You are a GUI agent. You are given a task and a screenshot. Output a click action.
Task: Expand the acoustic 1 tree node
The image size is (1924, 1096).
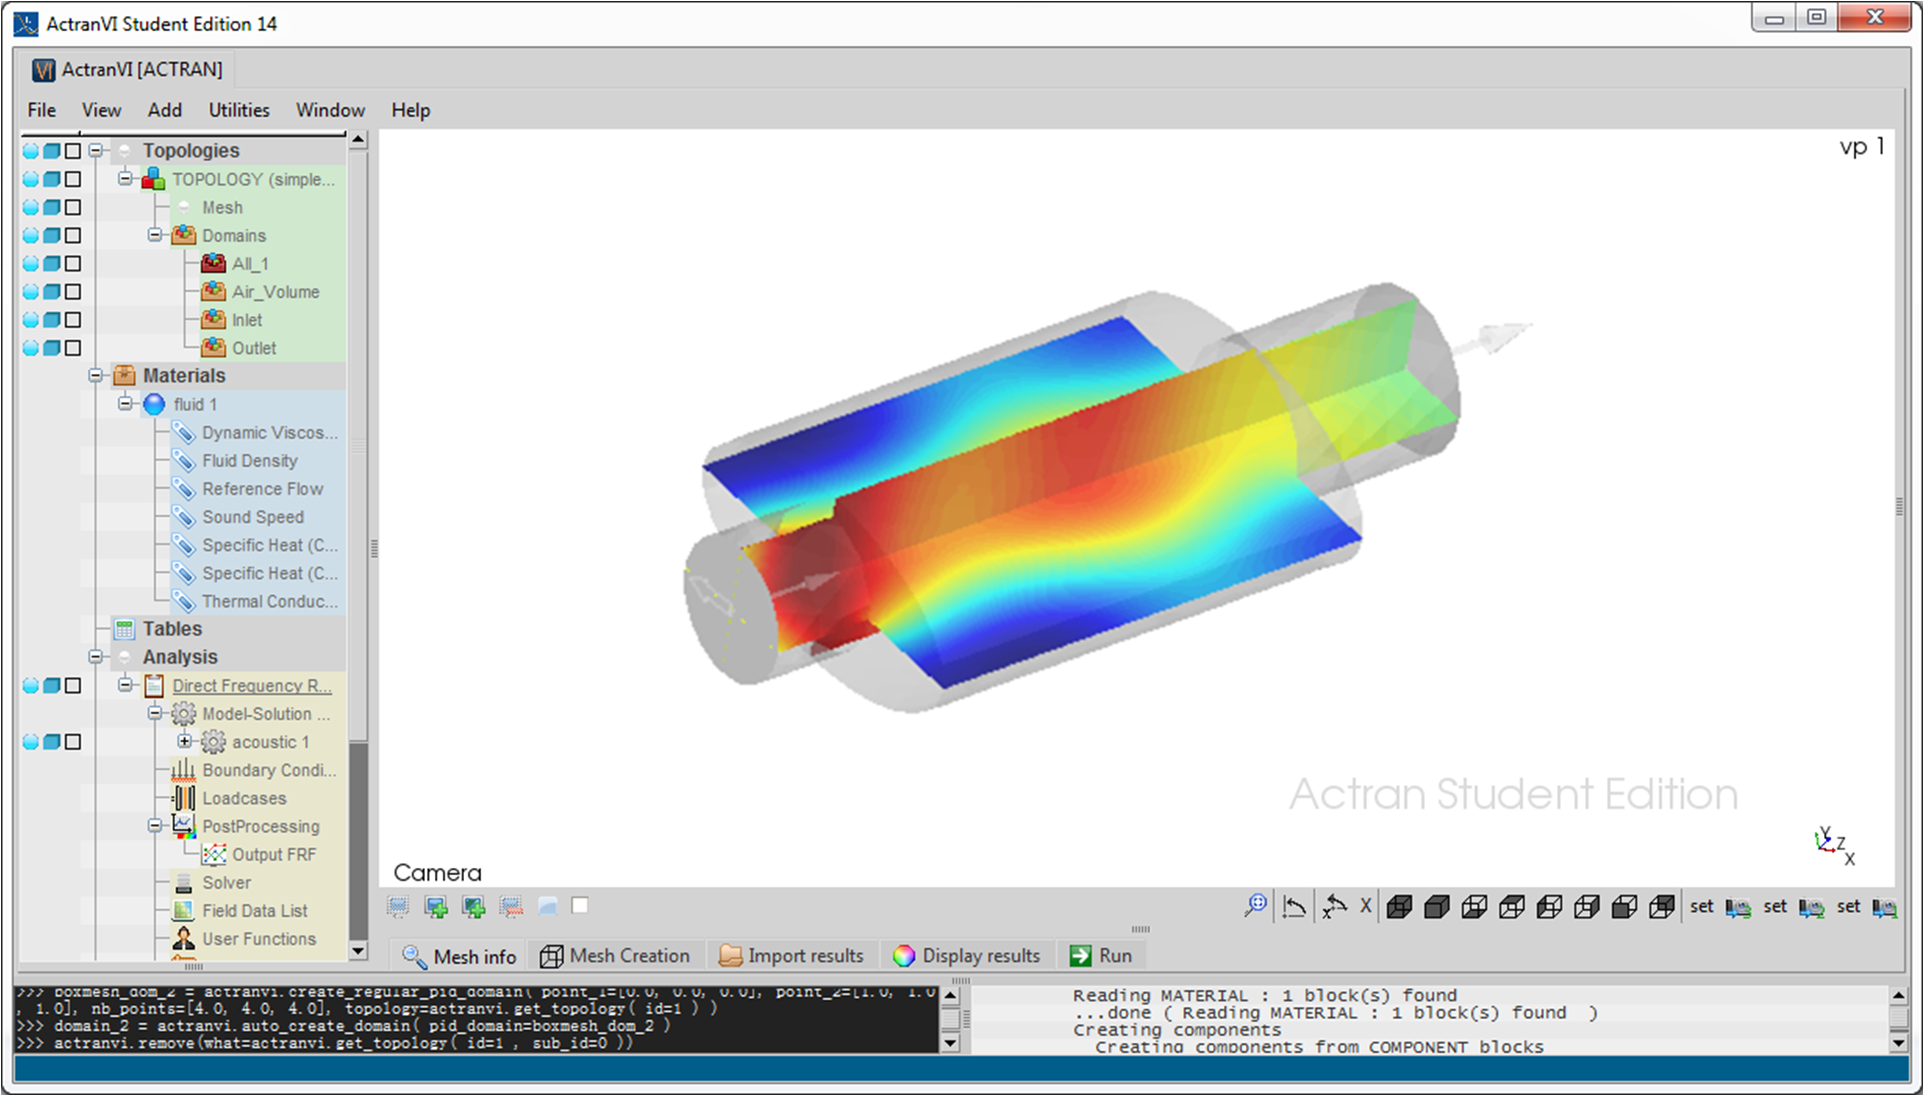point(185,741)
